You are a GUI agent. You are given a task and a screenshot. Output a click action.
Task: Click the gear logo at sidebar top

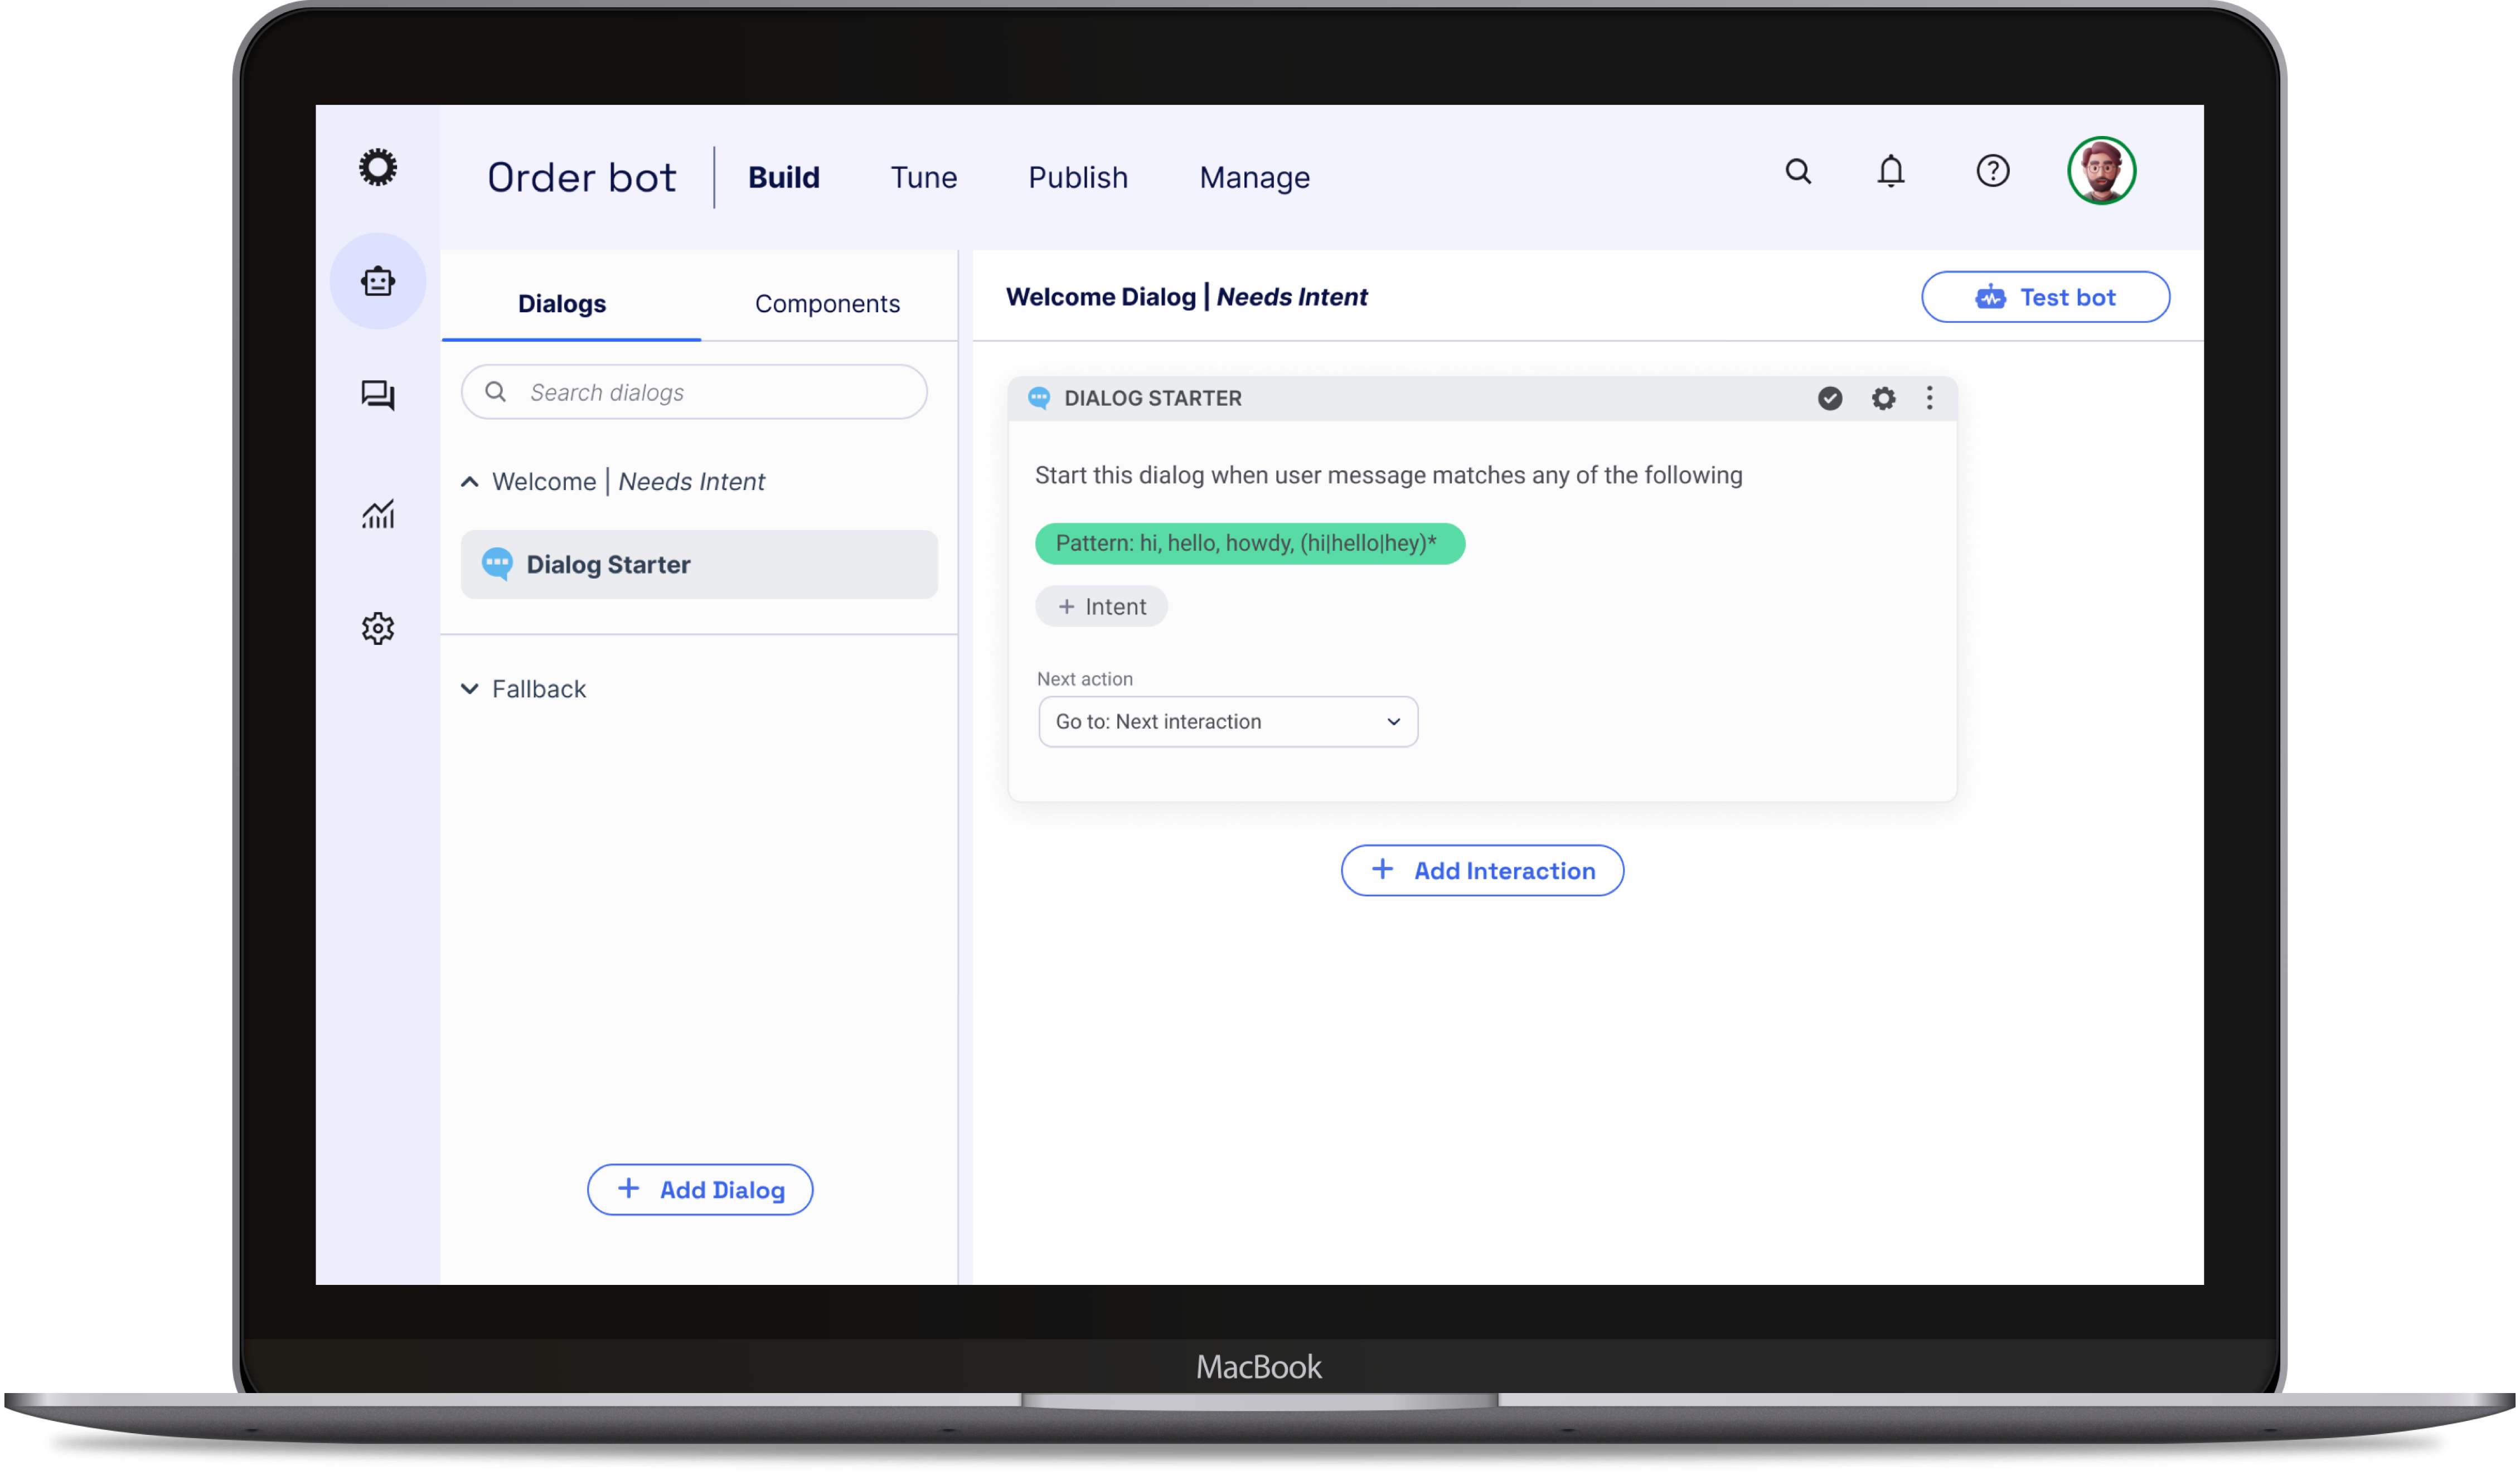378,167
